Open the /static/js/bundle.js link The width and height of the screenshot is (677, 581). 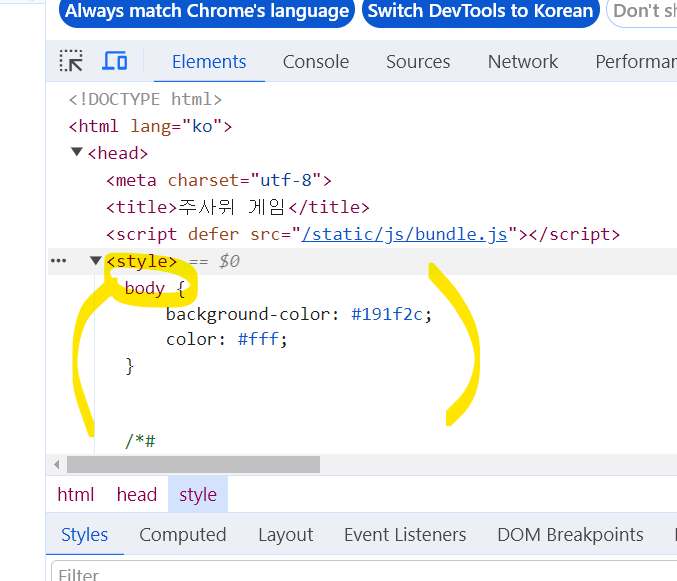(x=405, y=234)
